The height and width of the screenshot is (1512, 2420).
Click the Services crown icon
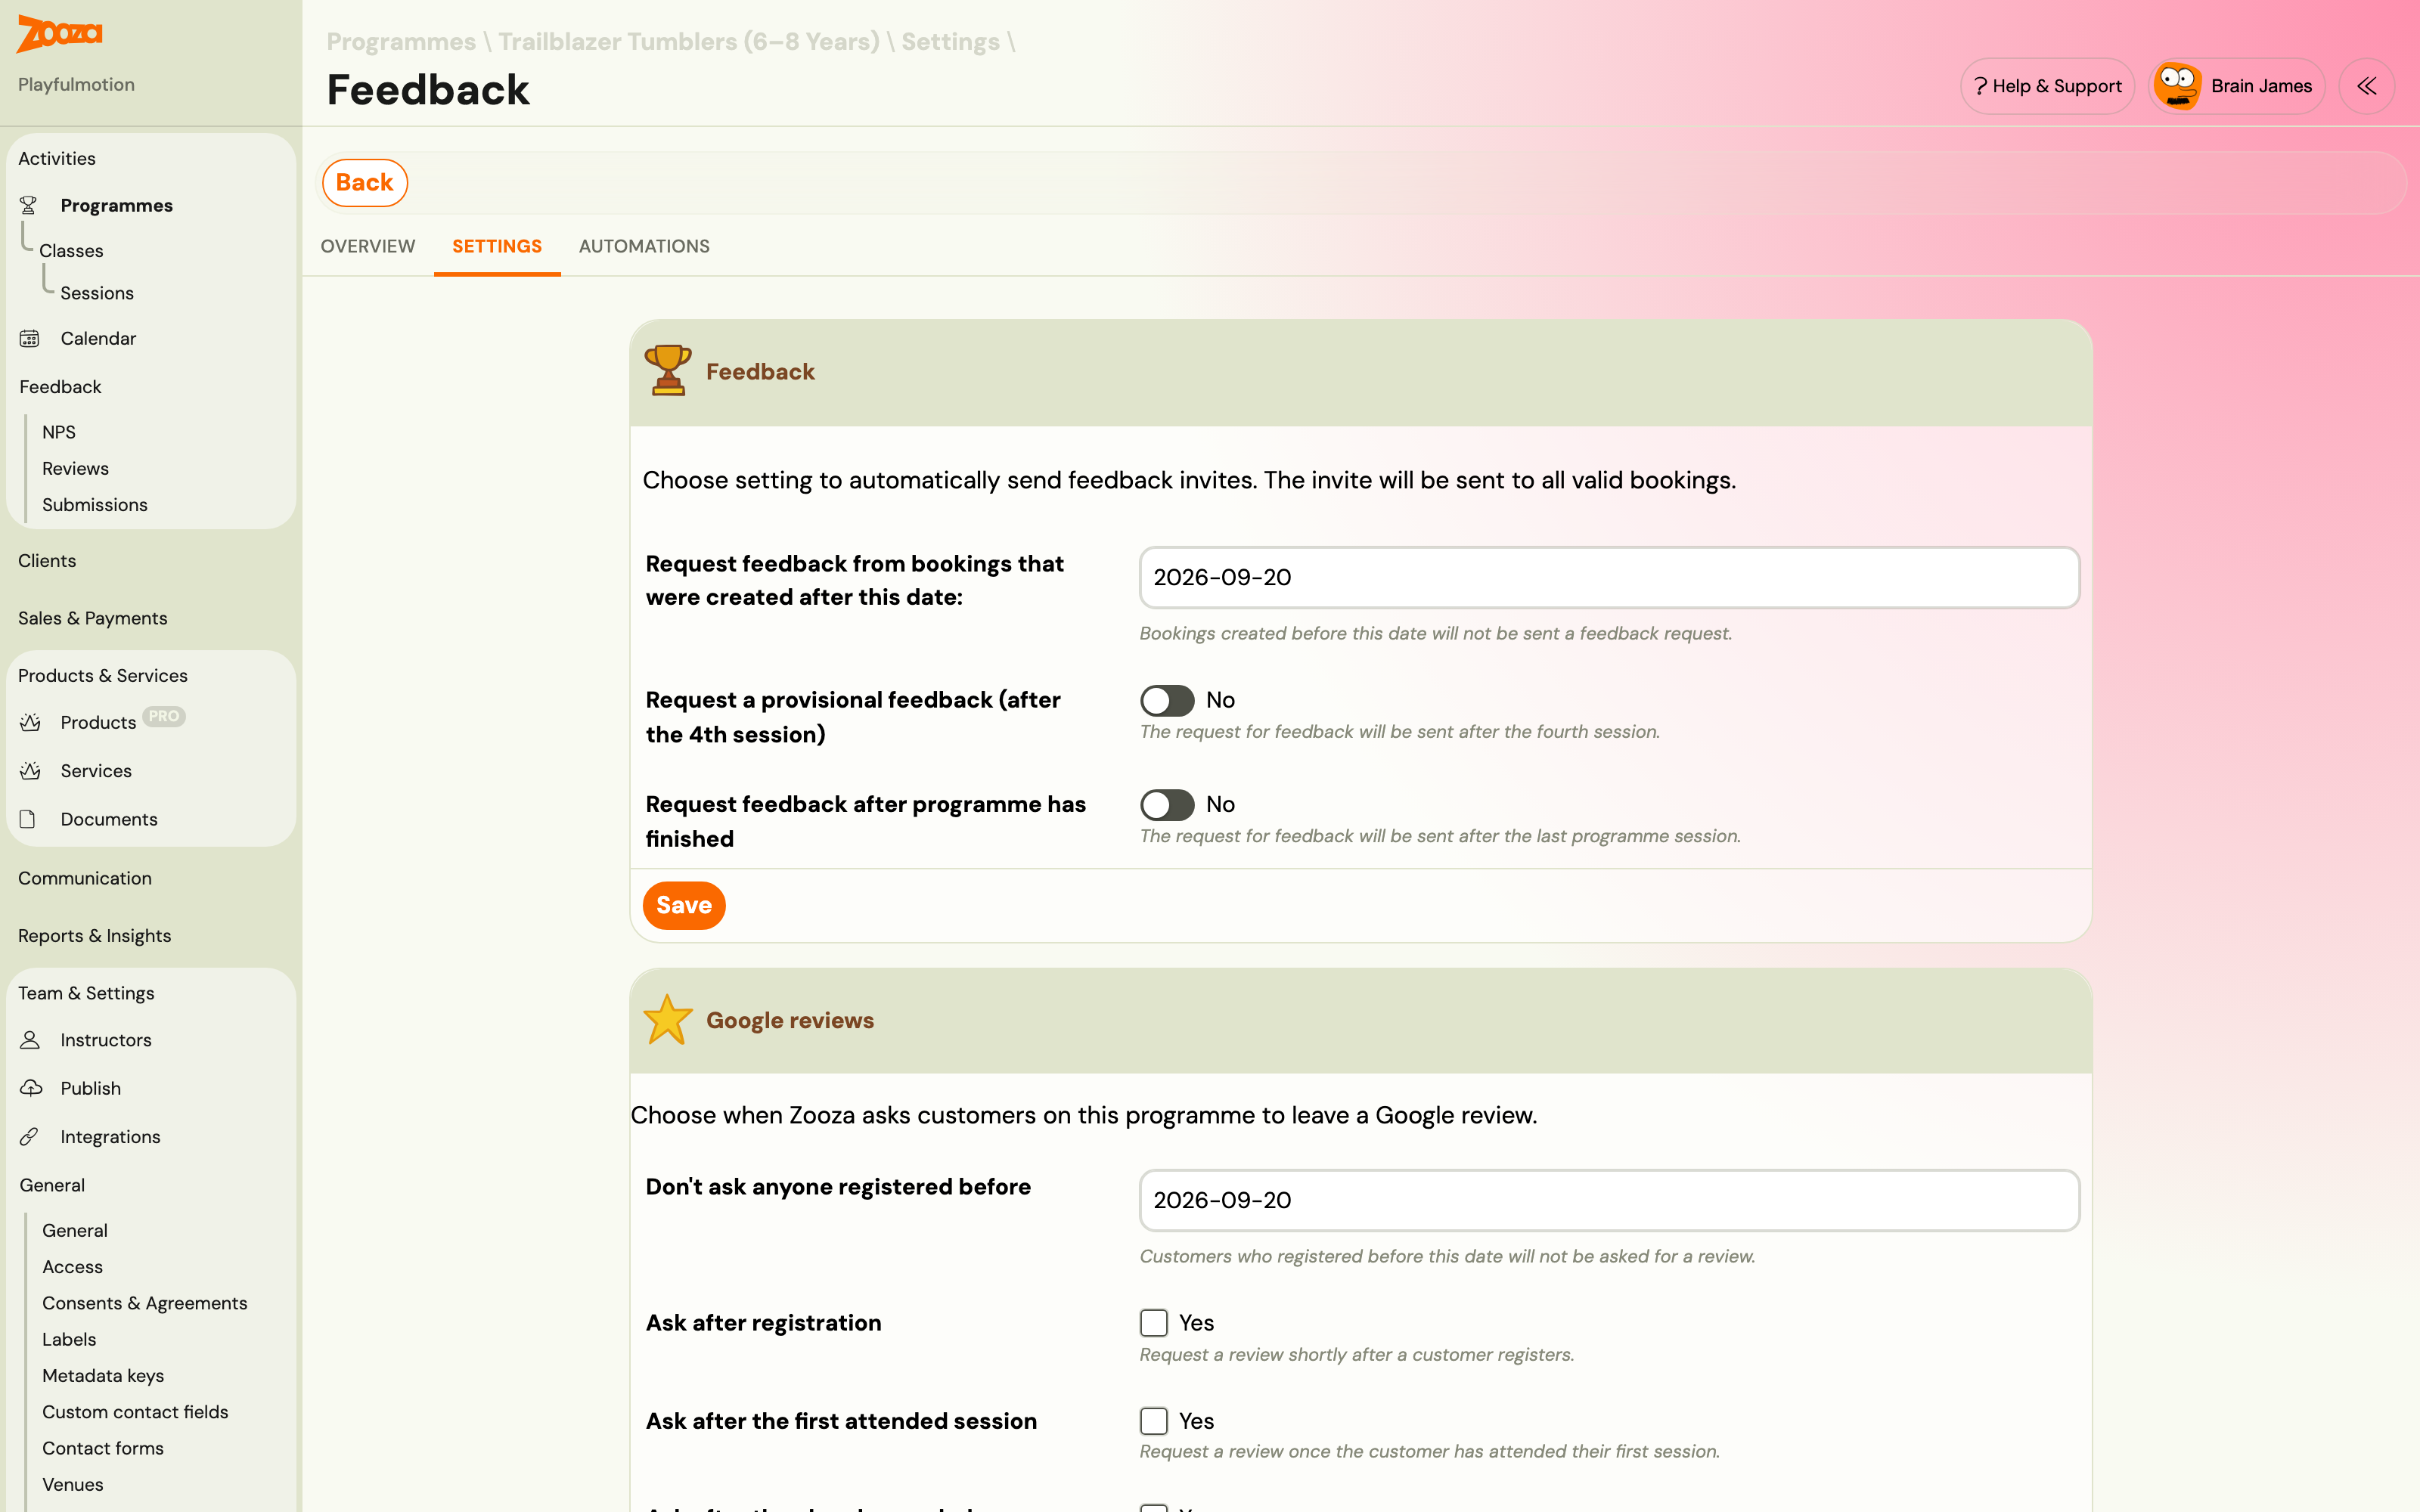[x=30, y=771]
